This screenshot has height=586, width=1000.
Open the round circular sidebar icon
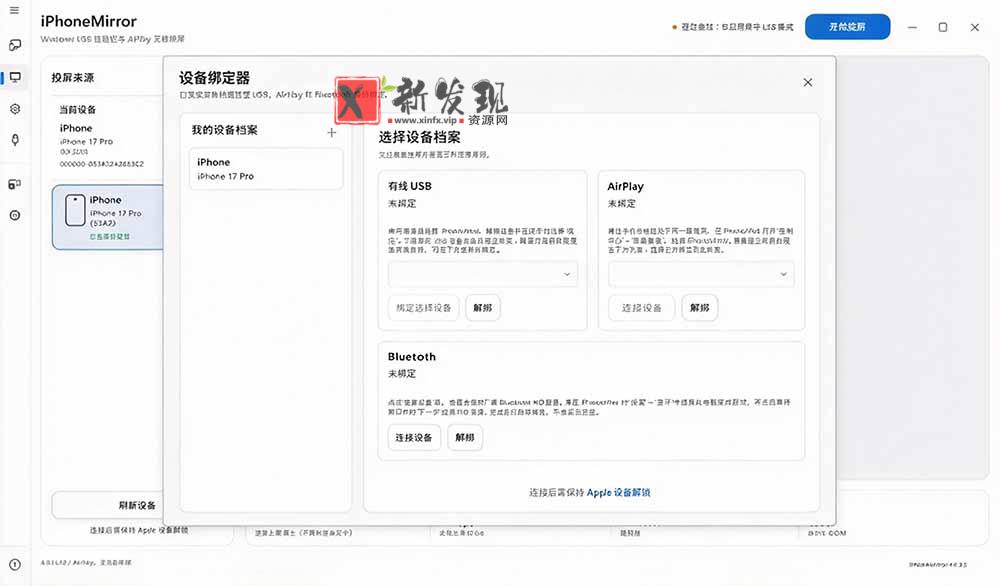tap(15, 216)
